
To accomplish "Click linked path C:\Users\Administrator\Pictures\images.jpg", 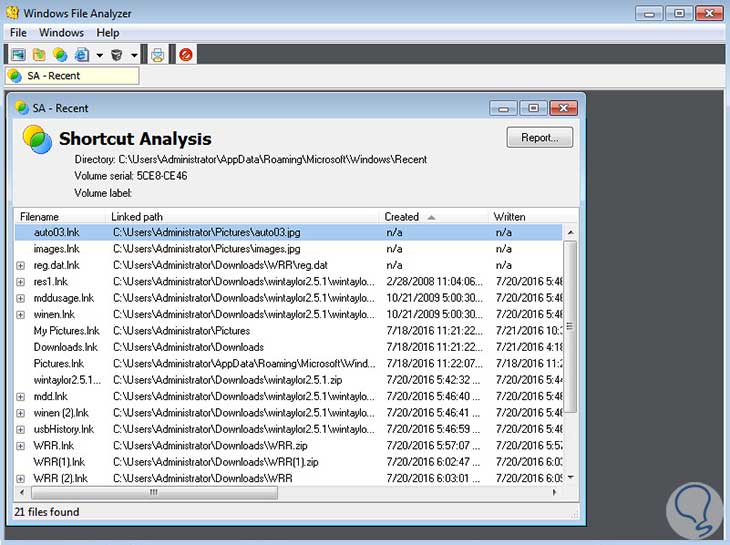I will click(207, 249).
